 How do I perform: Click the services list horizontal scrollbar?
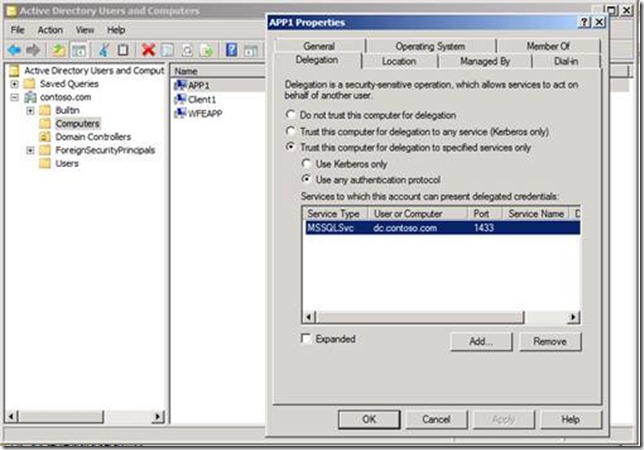coord(440,318)
